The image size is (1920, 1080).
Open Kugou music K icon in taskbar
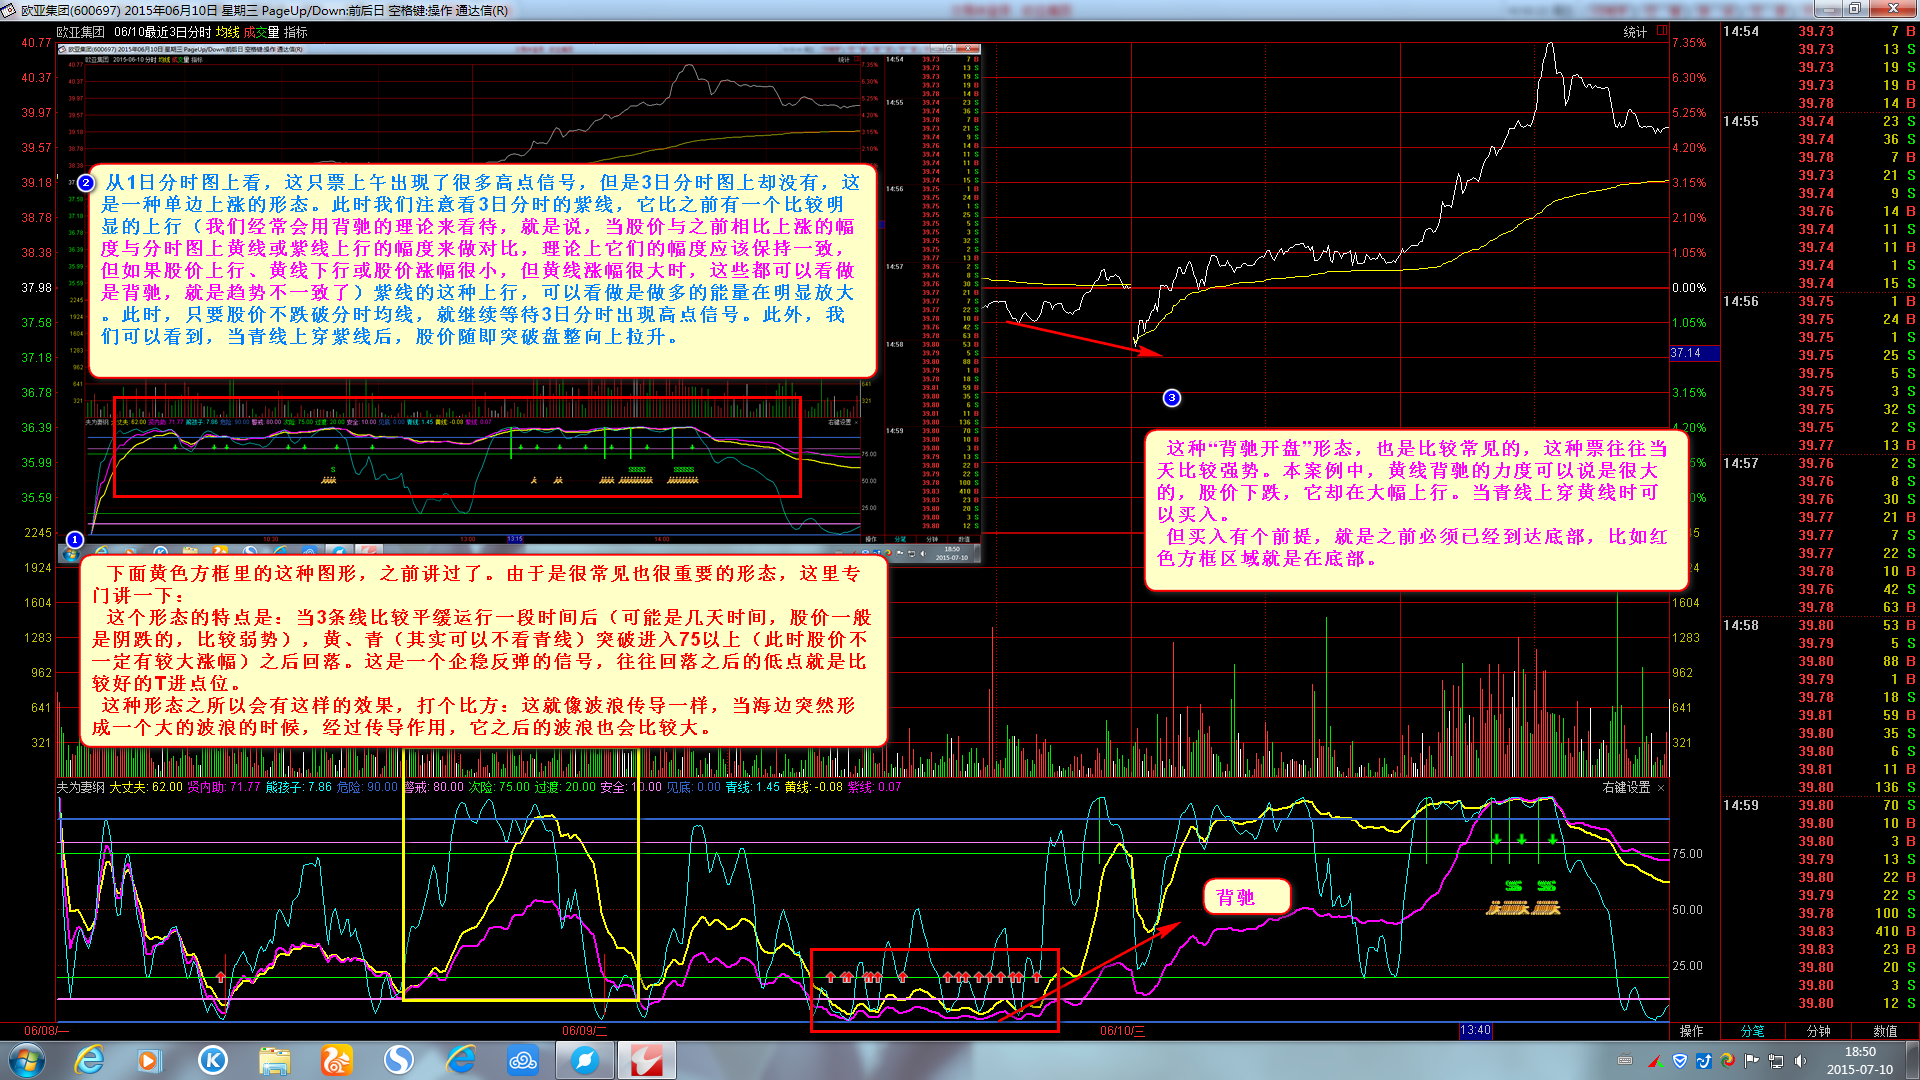[212, 1060]
